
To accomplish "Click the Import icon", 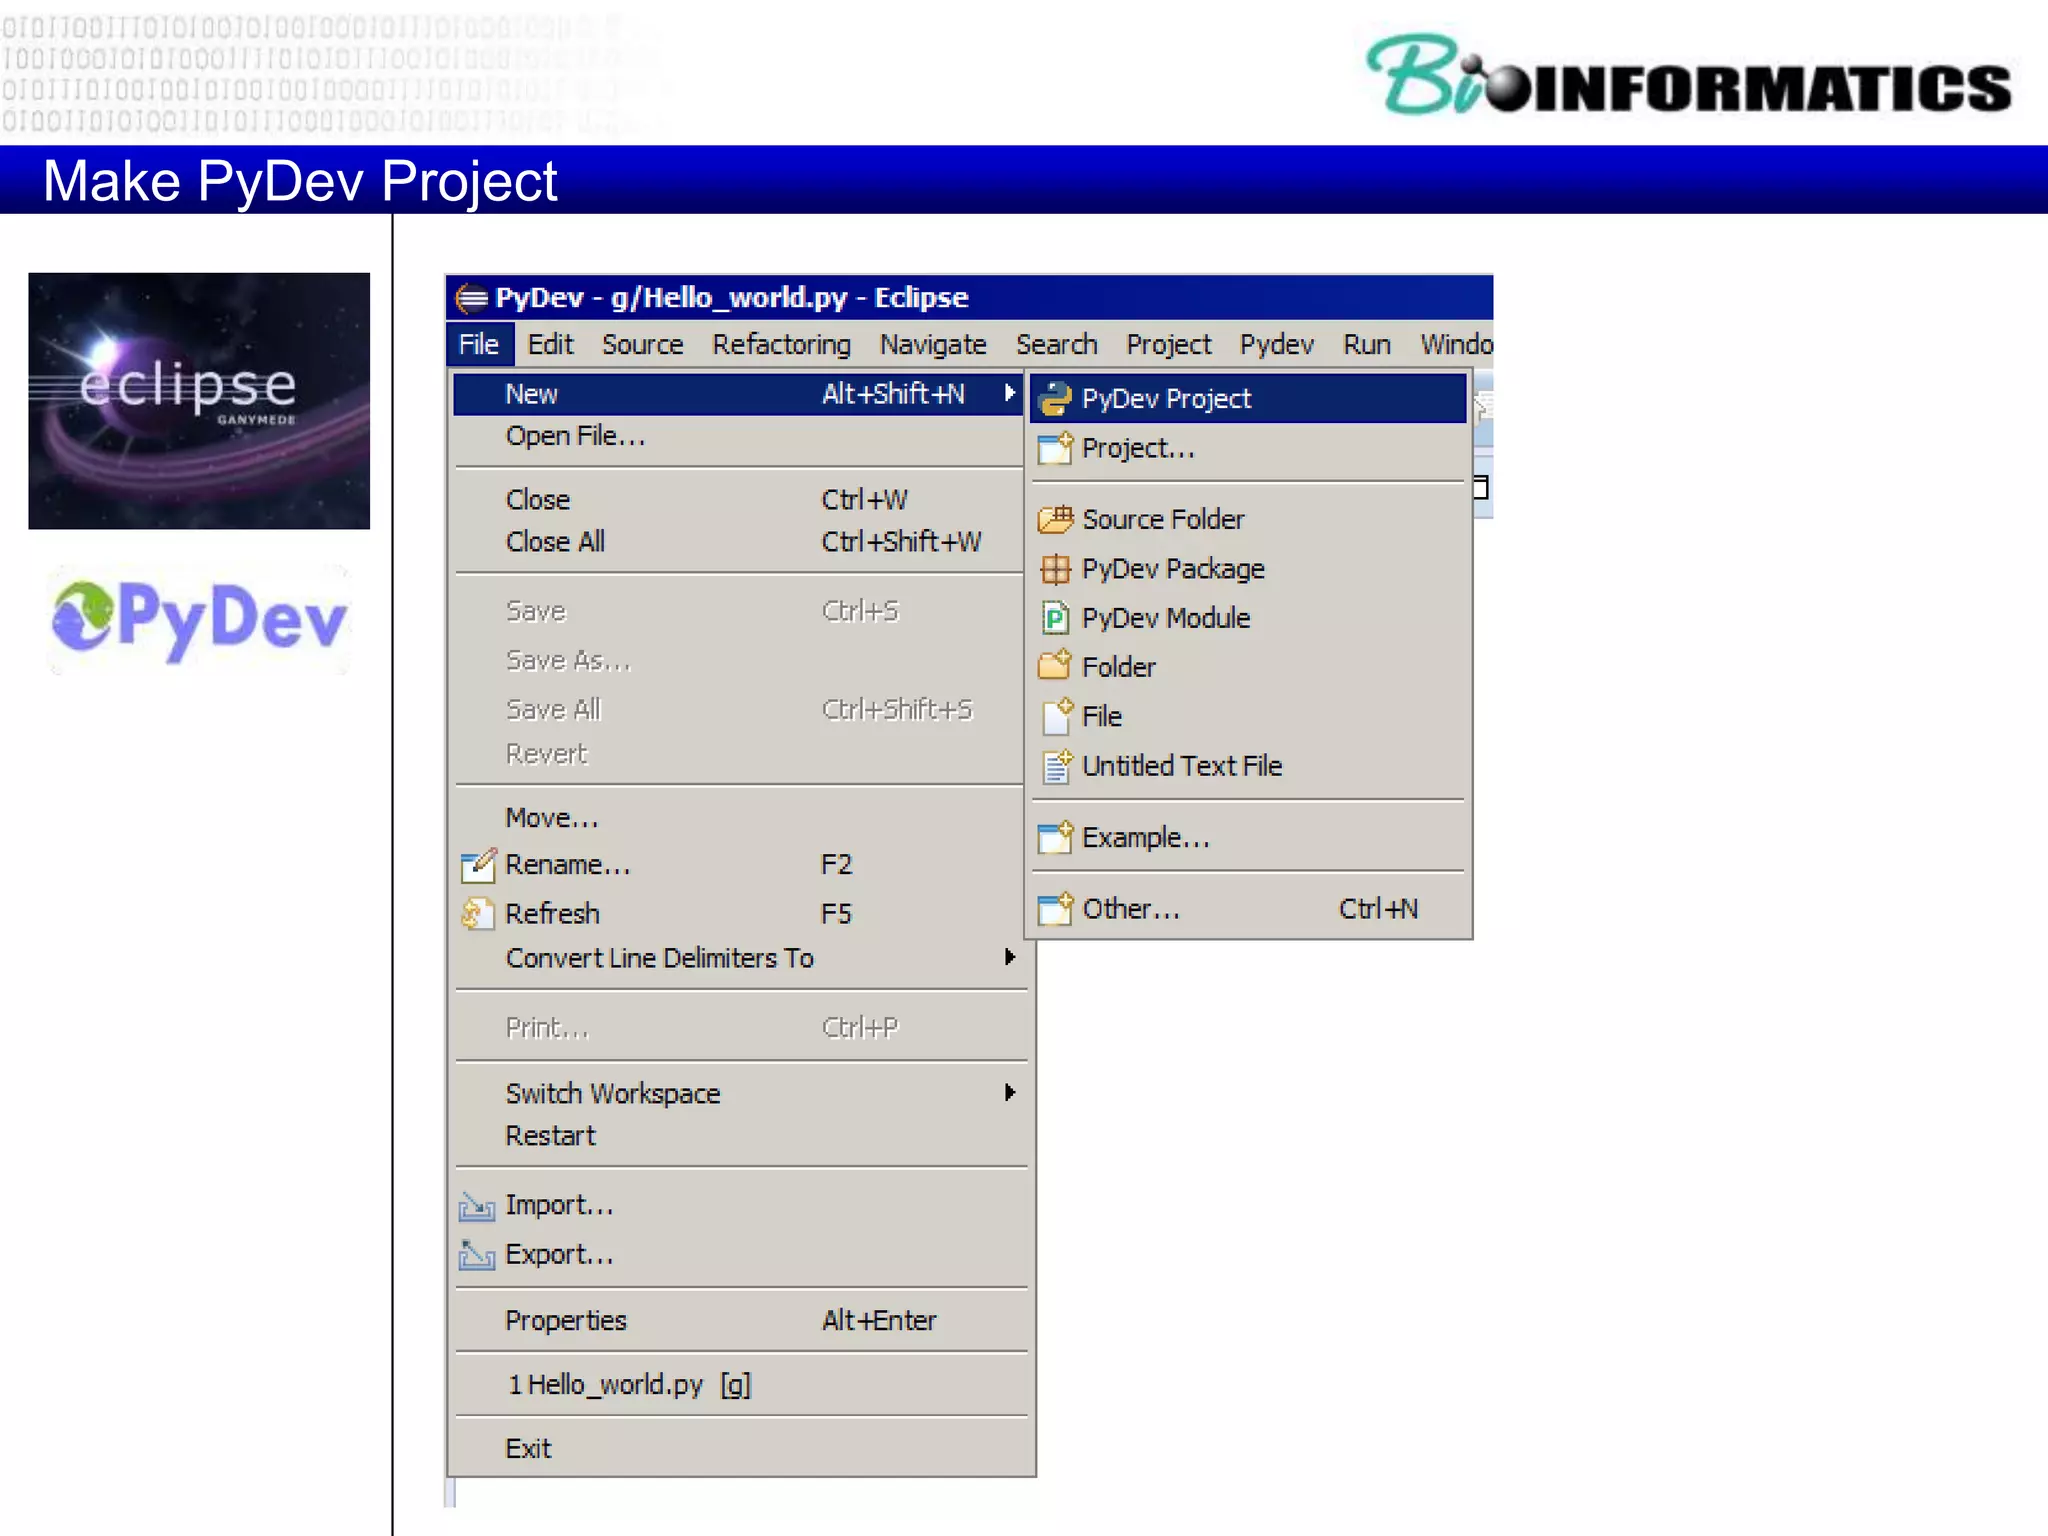I will click(x=477, y=1207).
